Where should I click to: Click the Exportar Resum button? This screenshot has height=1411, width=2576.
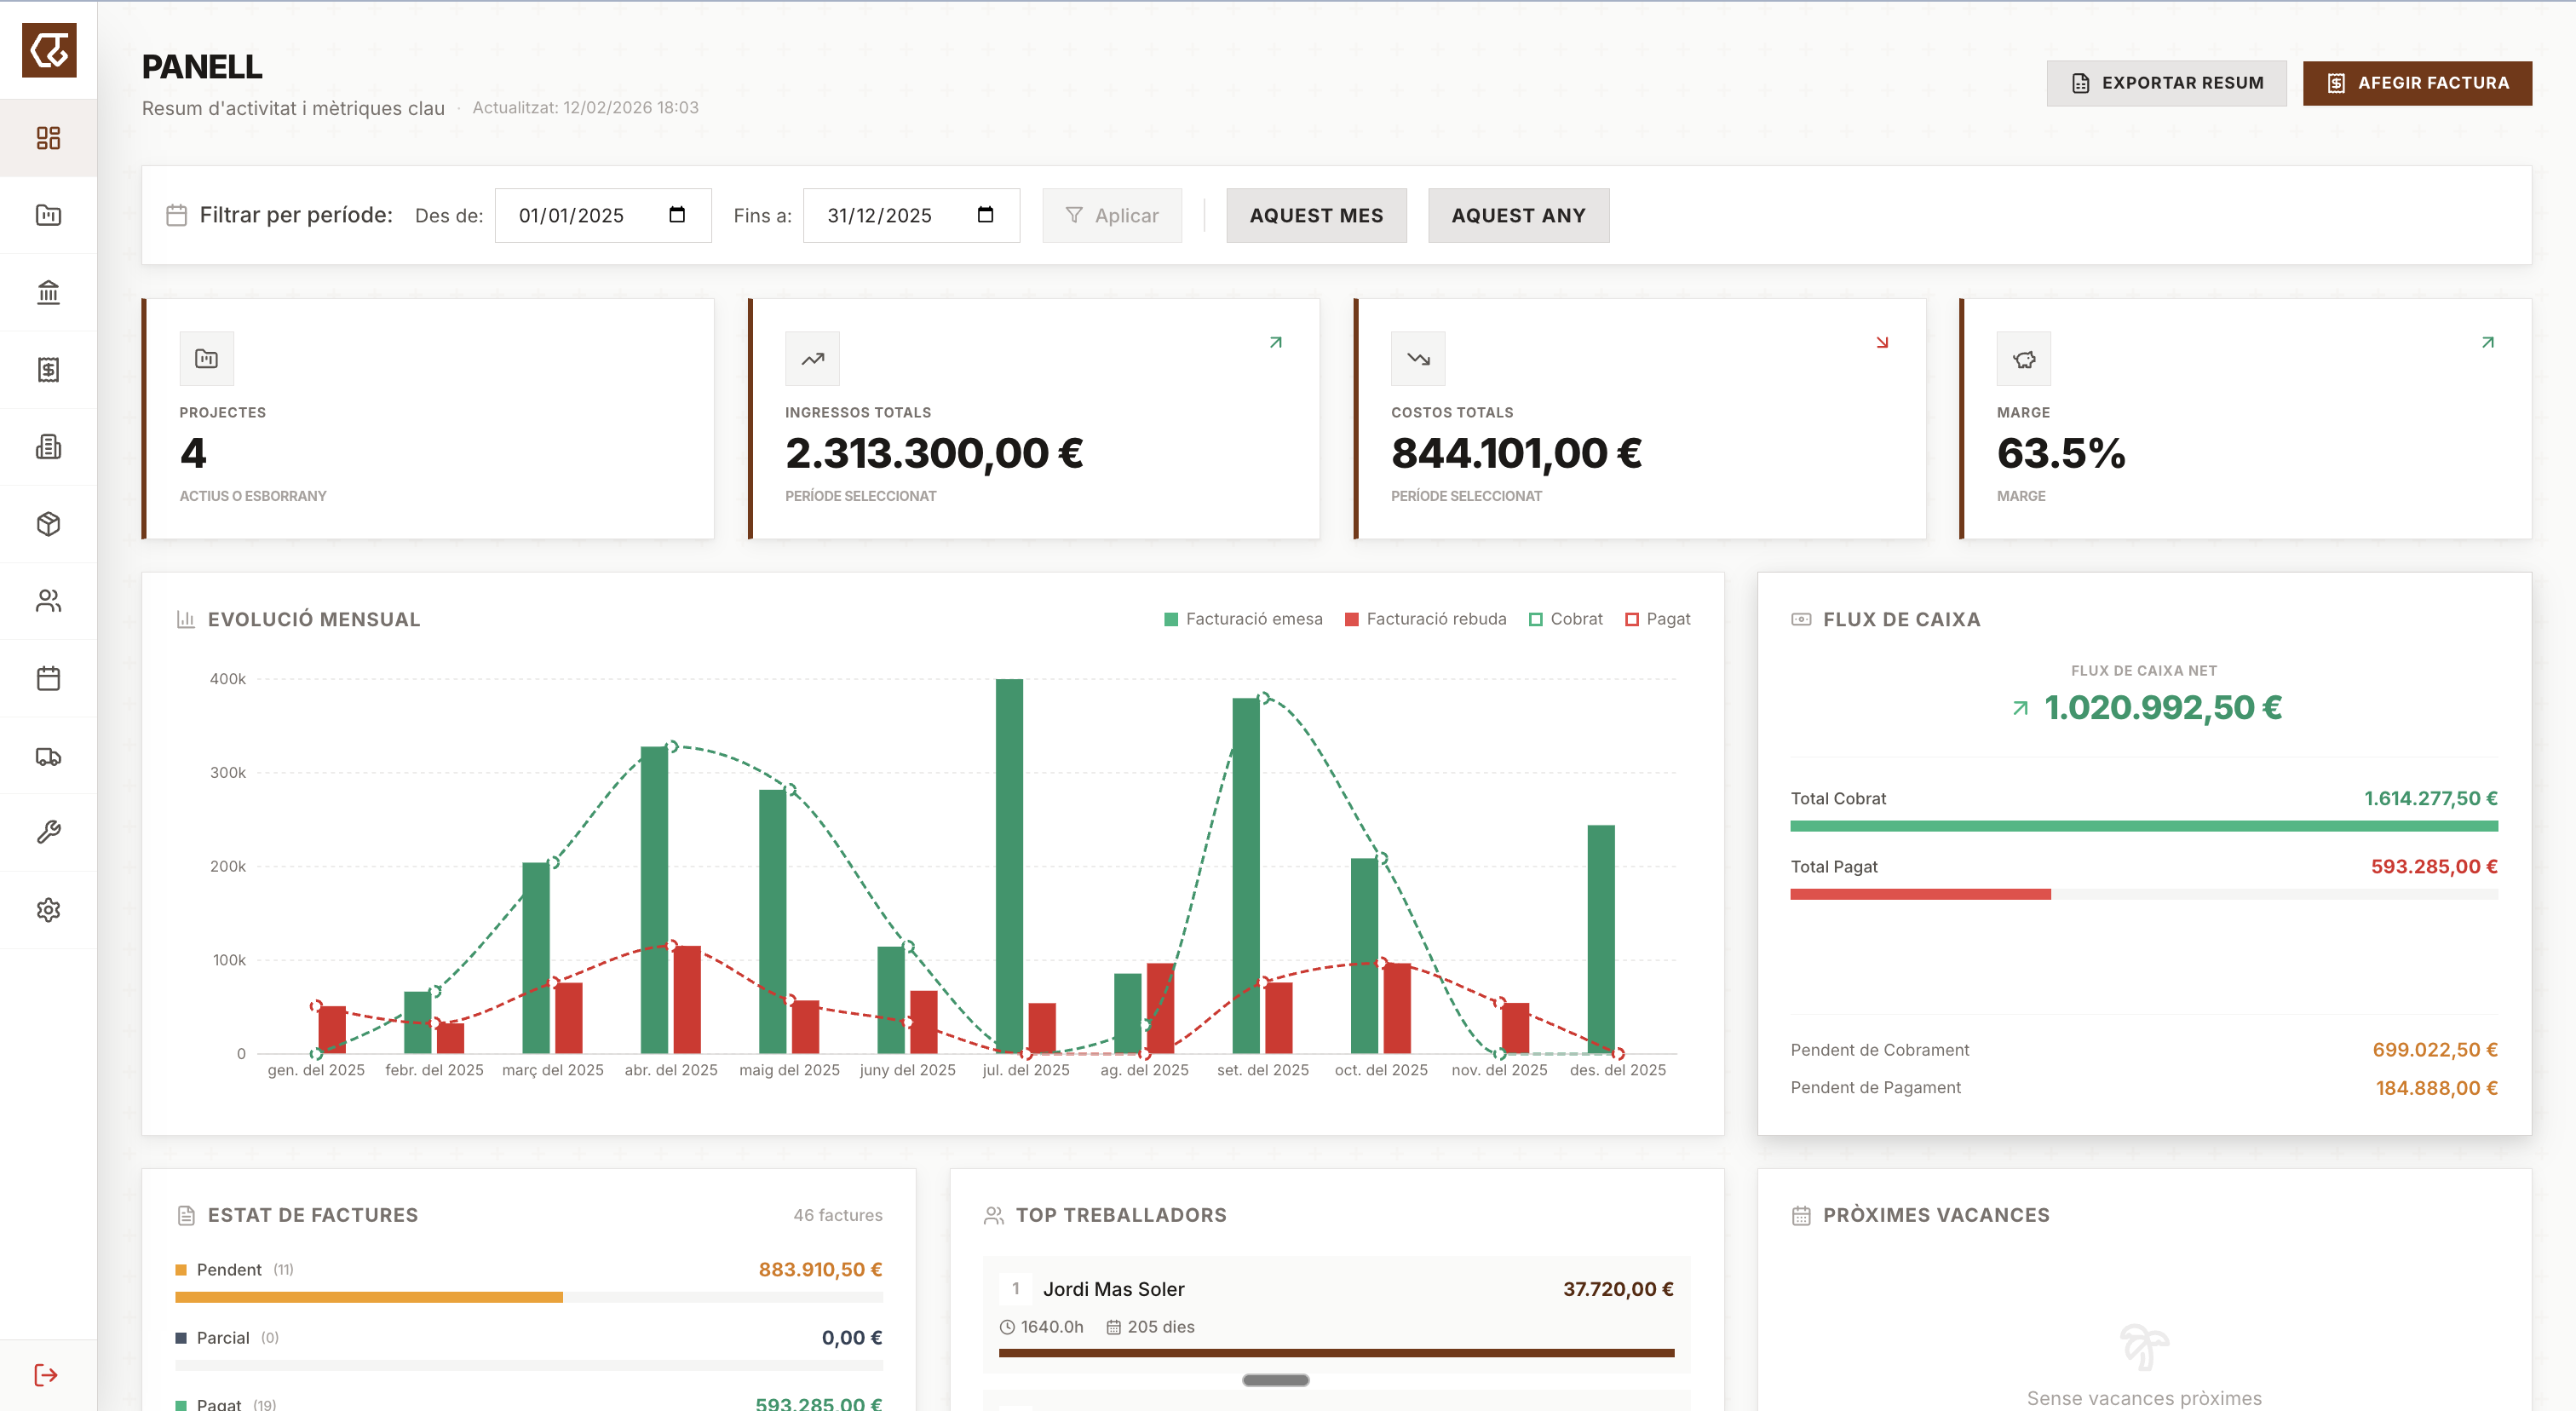click(2166, 83)
